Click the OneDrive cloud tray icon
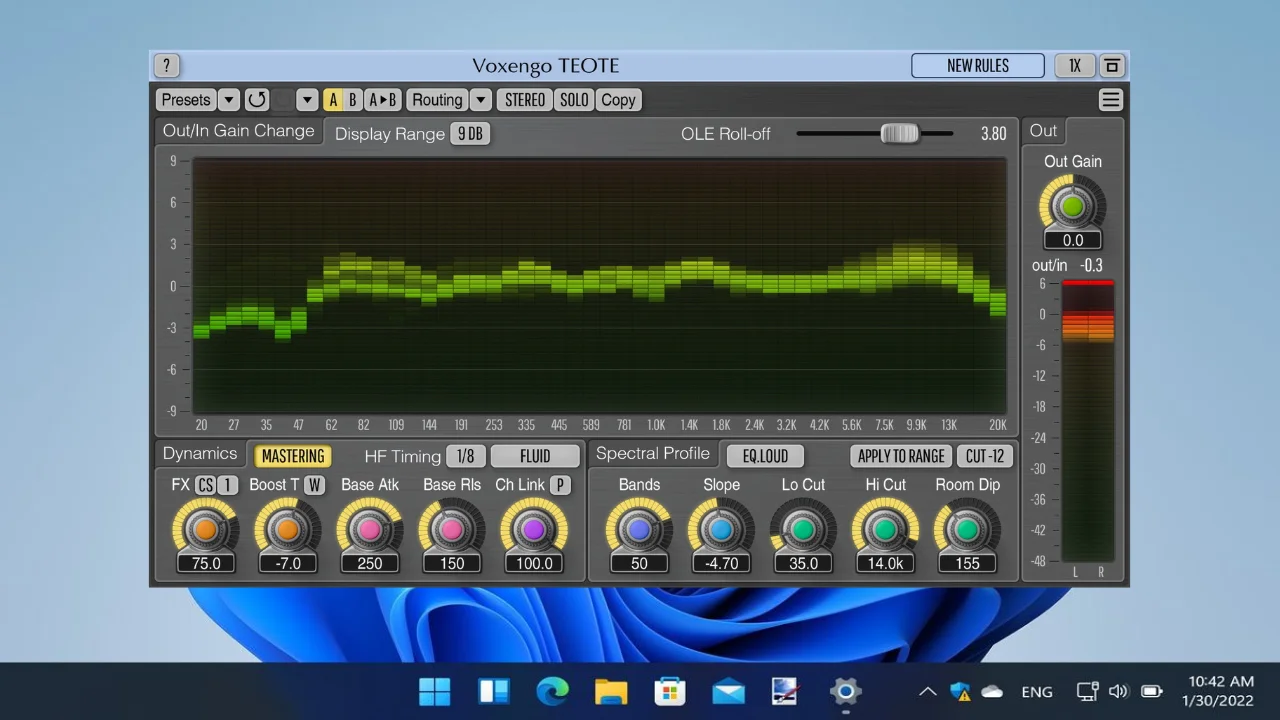1280x720 pixels. click(992, 691)
